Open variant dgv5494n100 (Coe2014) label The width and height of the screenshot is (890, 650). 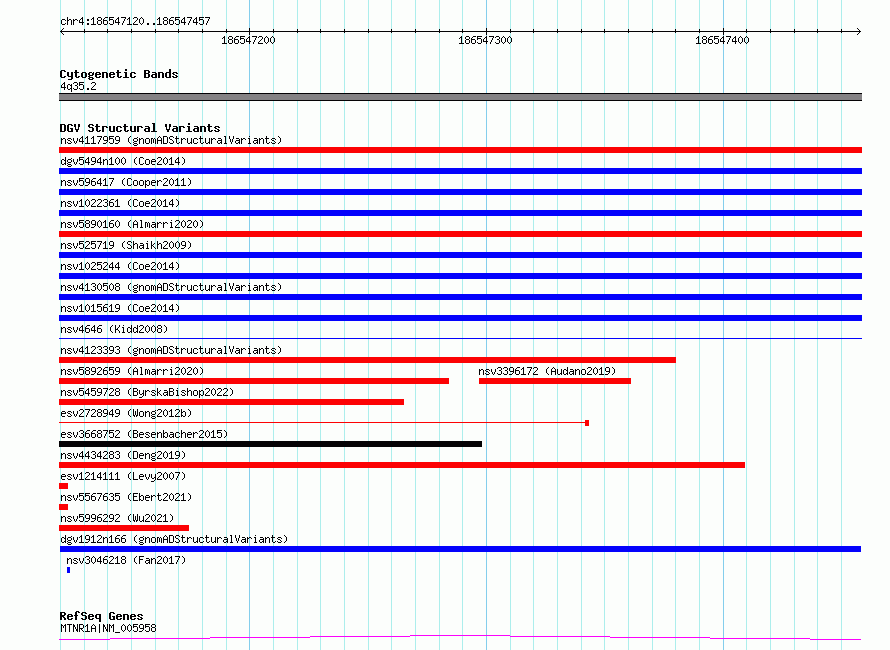click(x=123, y=161)
